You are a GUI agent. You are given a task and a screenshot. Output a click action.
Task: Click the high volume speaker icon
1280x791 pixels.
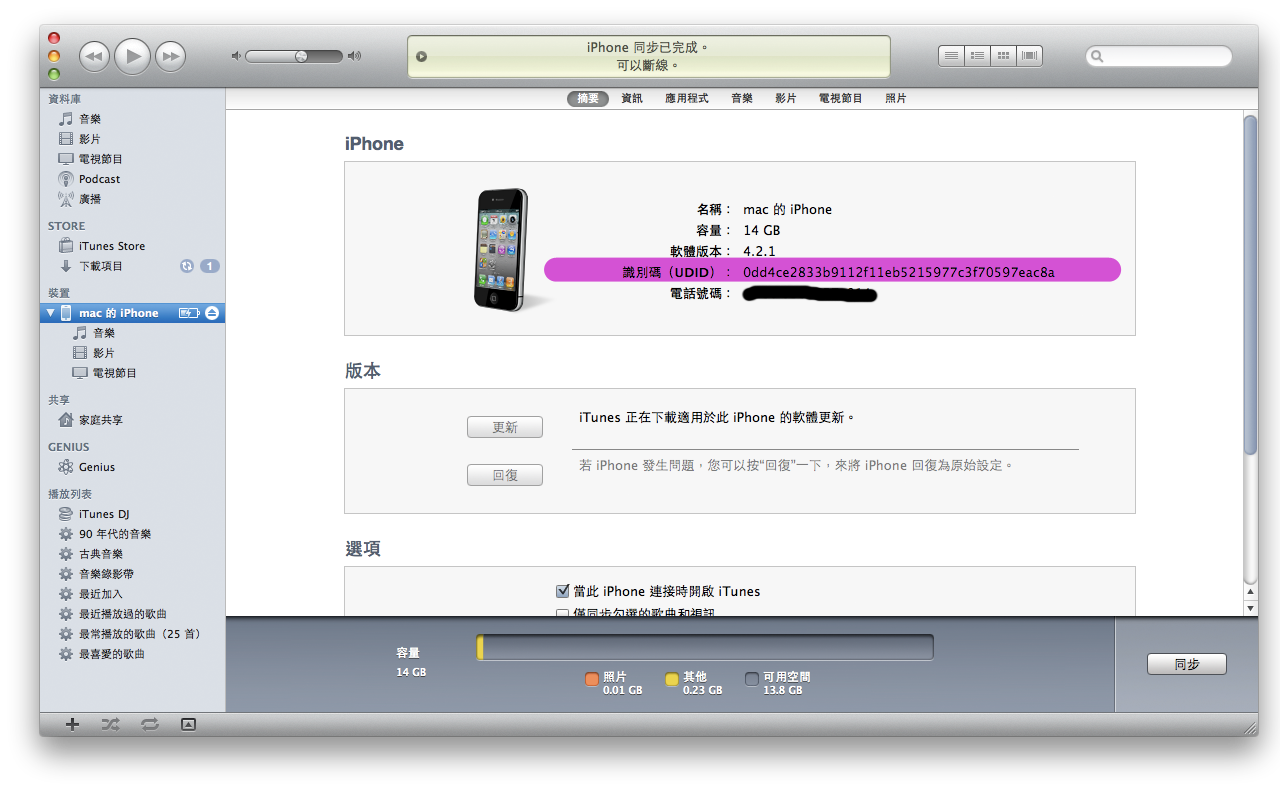click(x=354, y=56)
